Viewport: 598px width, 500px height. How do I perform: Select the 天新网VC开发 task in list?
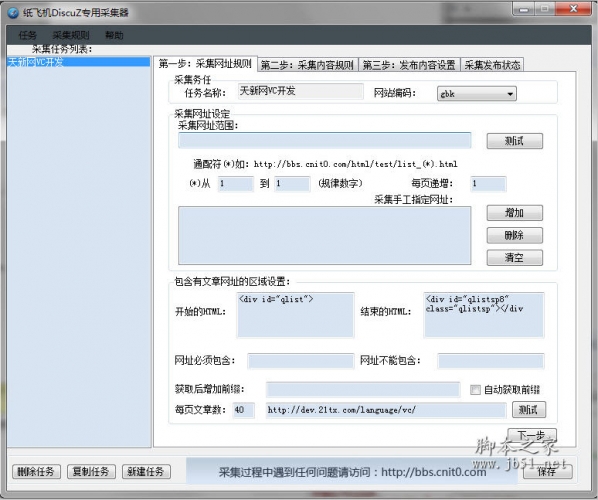pos(79,62)
